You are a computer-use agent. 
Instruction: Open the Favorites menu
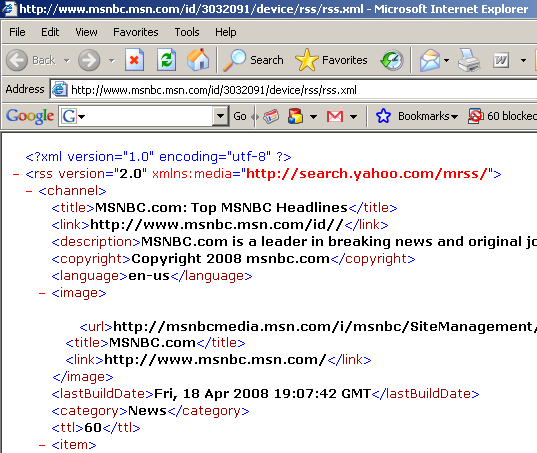point(136,32)
